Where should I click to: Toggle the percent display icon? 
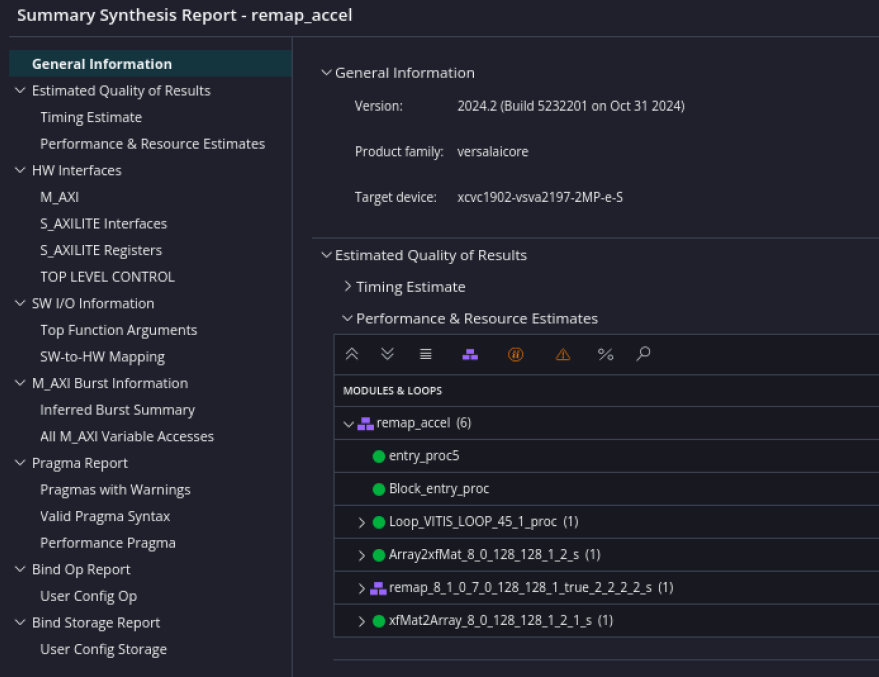(605, 354)
